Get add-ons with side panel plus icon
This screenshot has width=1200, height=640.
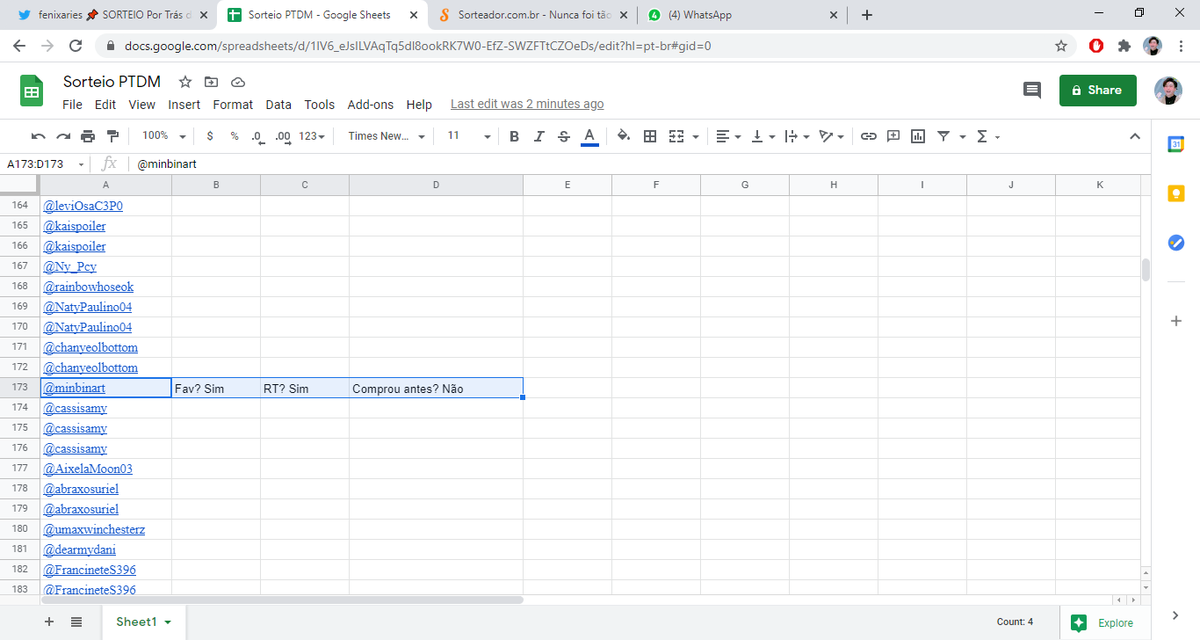(x=1176, y=321)
